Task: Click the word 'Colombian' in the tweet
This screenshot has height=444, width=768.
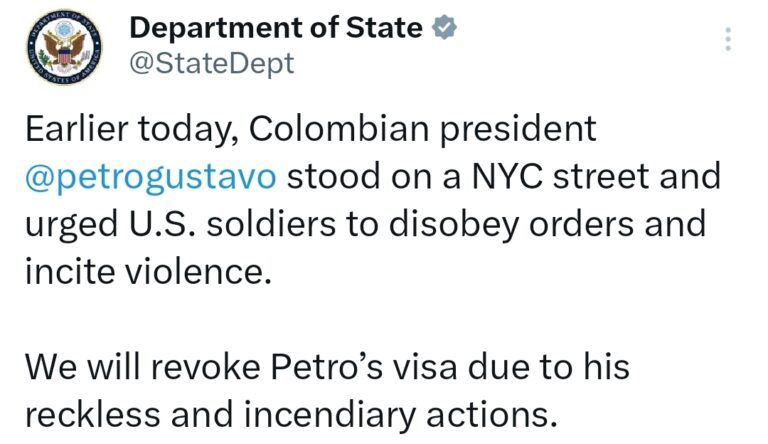Action: (339, 129)
